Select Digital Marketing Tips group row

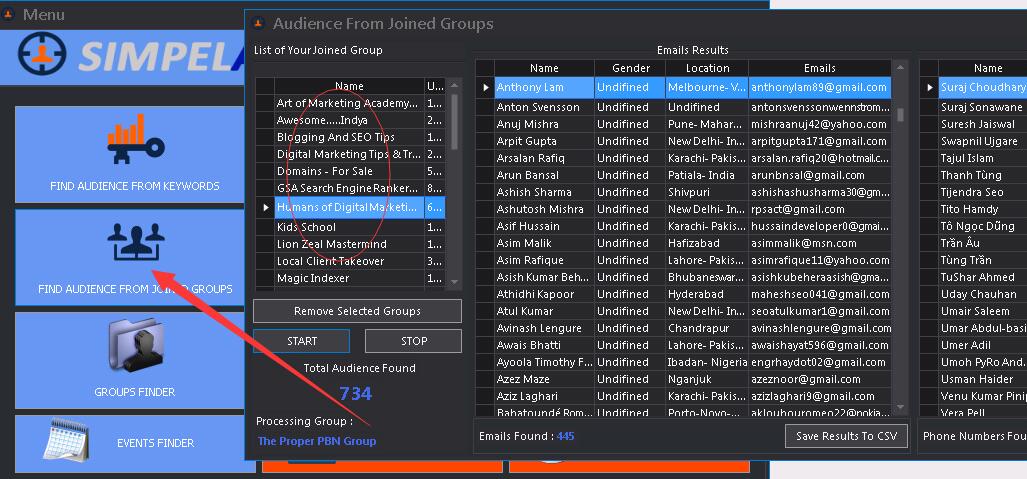(349, 154)
